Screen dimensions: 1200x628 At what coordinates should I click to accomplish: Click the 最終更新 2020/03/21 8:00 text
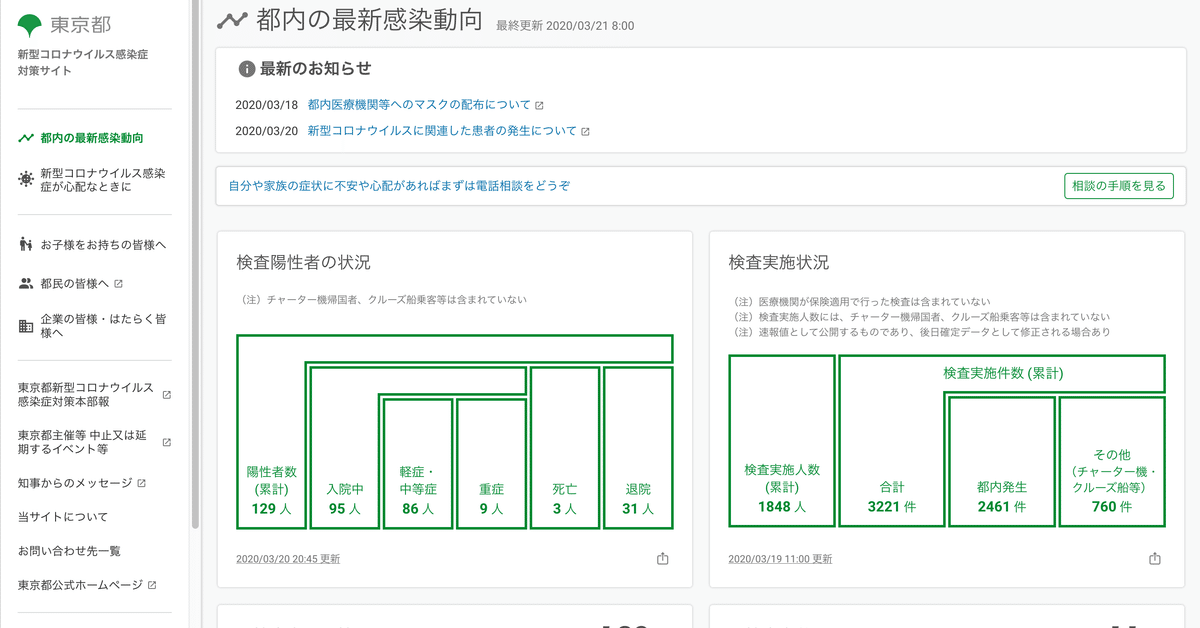click(565, 26)
